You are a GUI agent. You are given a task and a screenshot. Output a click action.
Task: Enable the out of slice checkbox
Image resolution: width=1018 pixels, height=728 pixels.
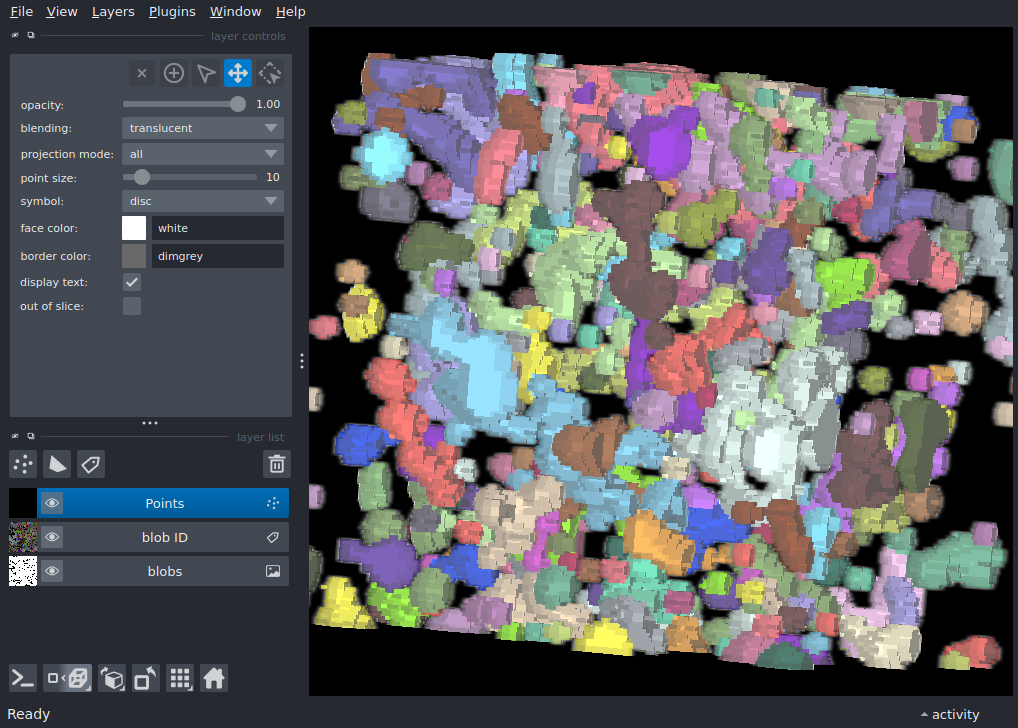click(132, 306)
